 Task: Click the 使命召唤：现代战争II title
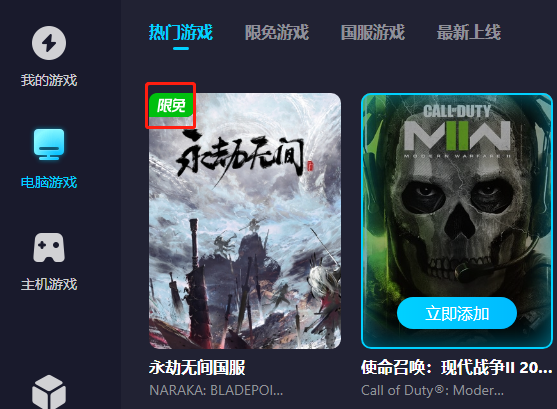click(457, 367)
